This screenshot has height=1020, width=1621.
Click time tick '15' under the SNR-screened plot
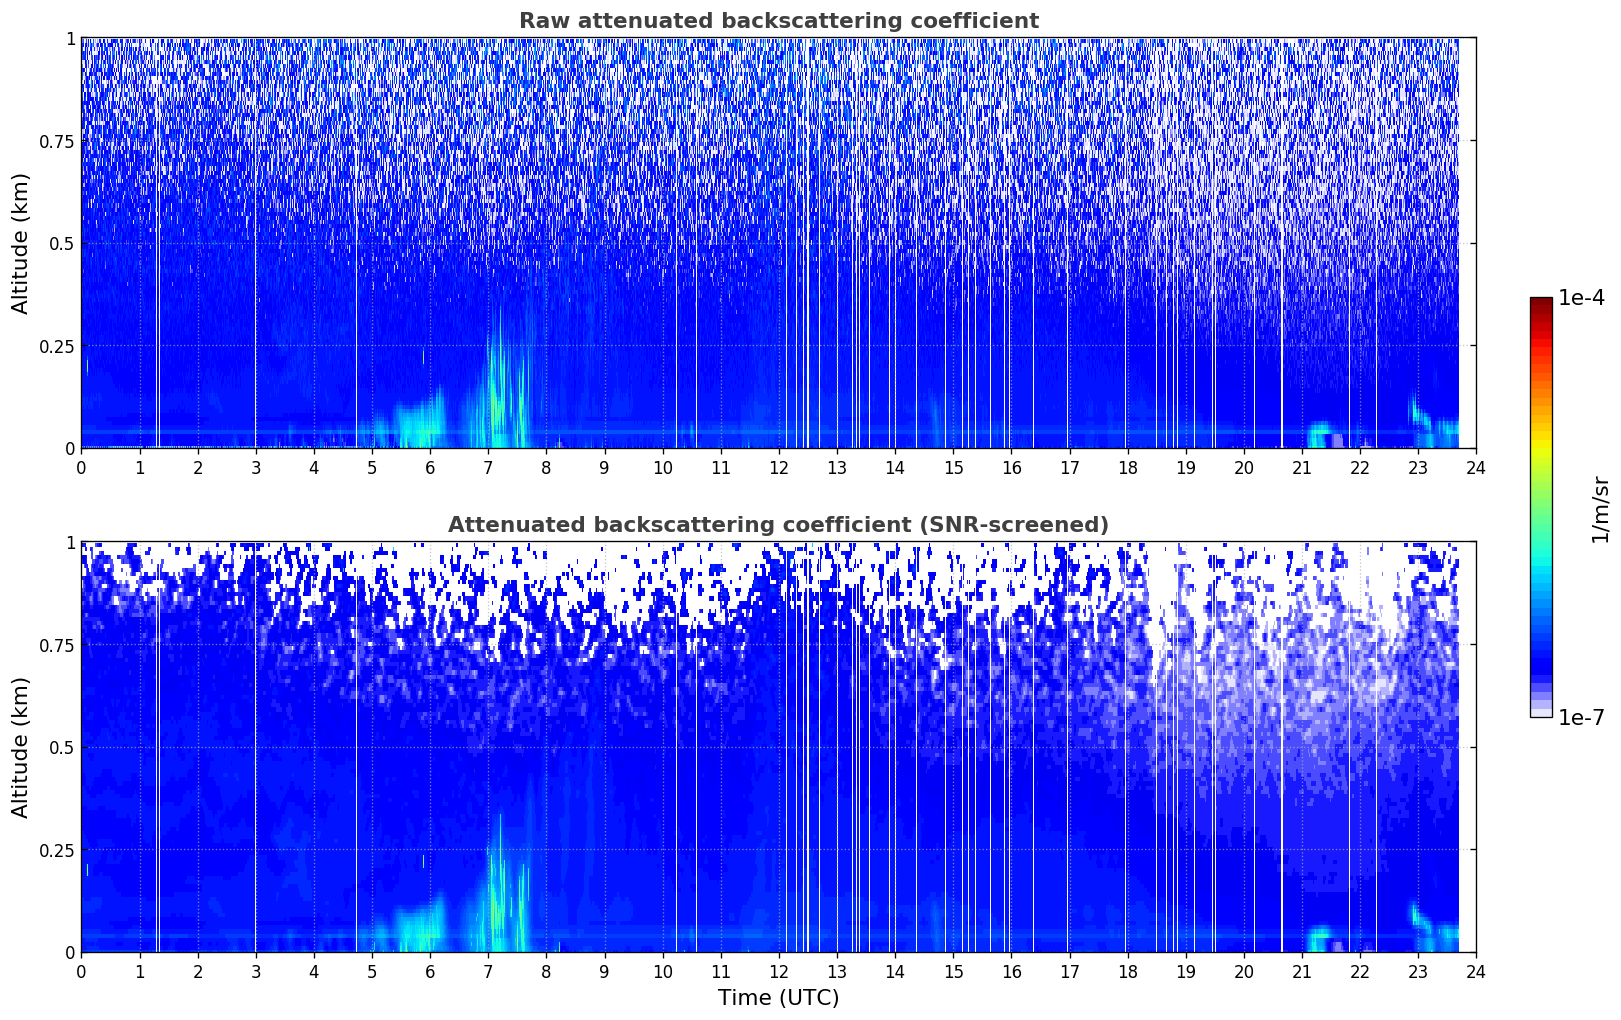tap(953, 971)
